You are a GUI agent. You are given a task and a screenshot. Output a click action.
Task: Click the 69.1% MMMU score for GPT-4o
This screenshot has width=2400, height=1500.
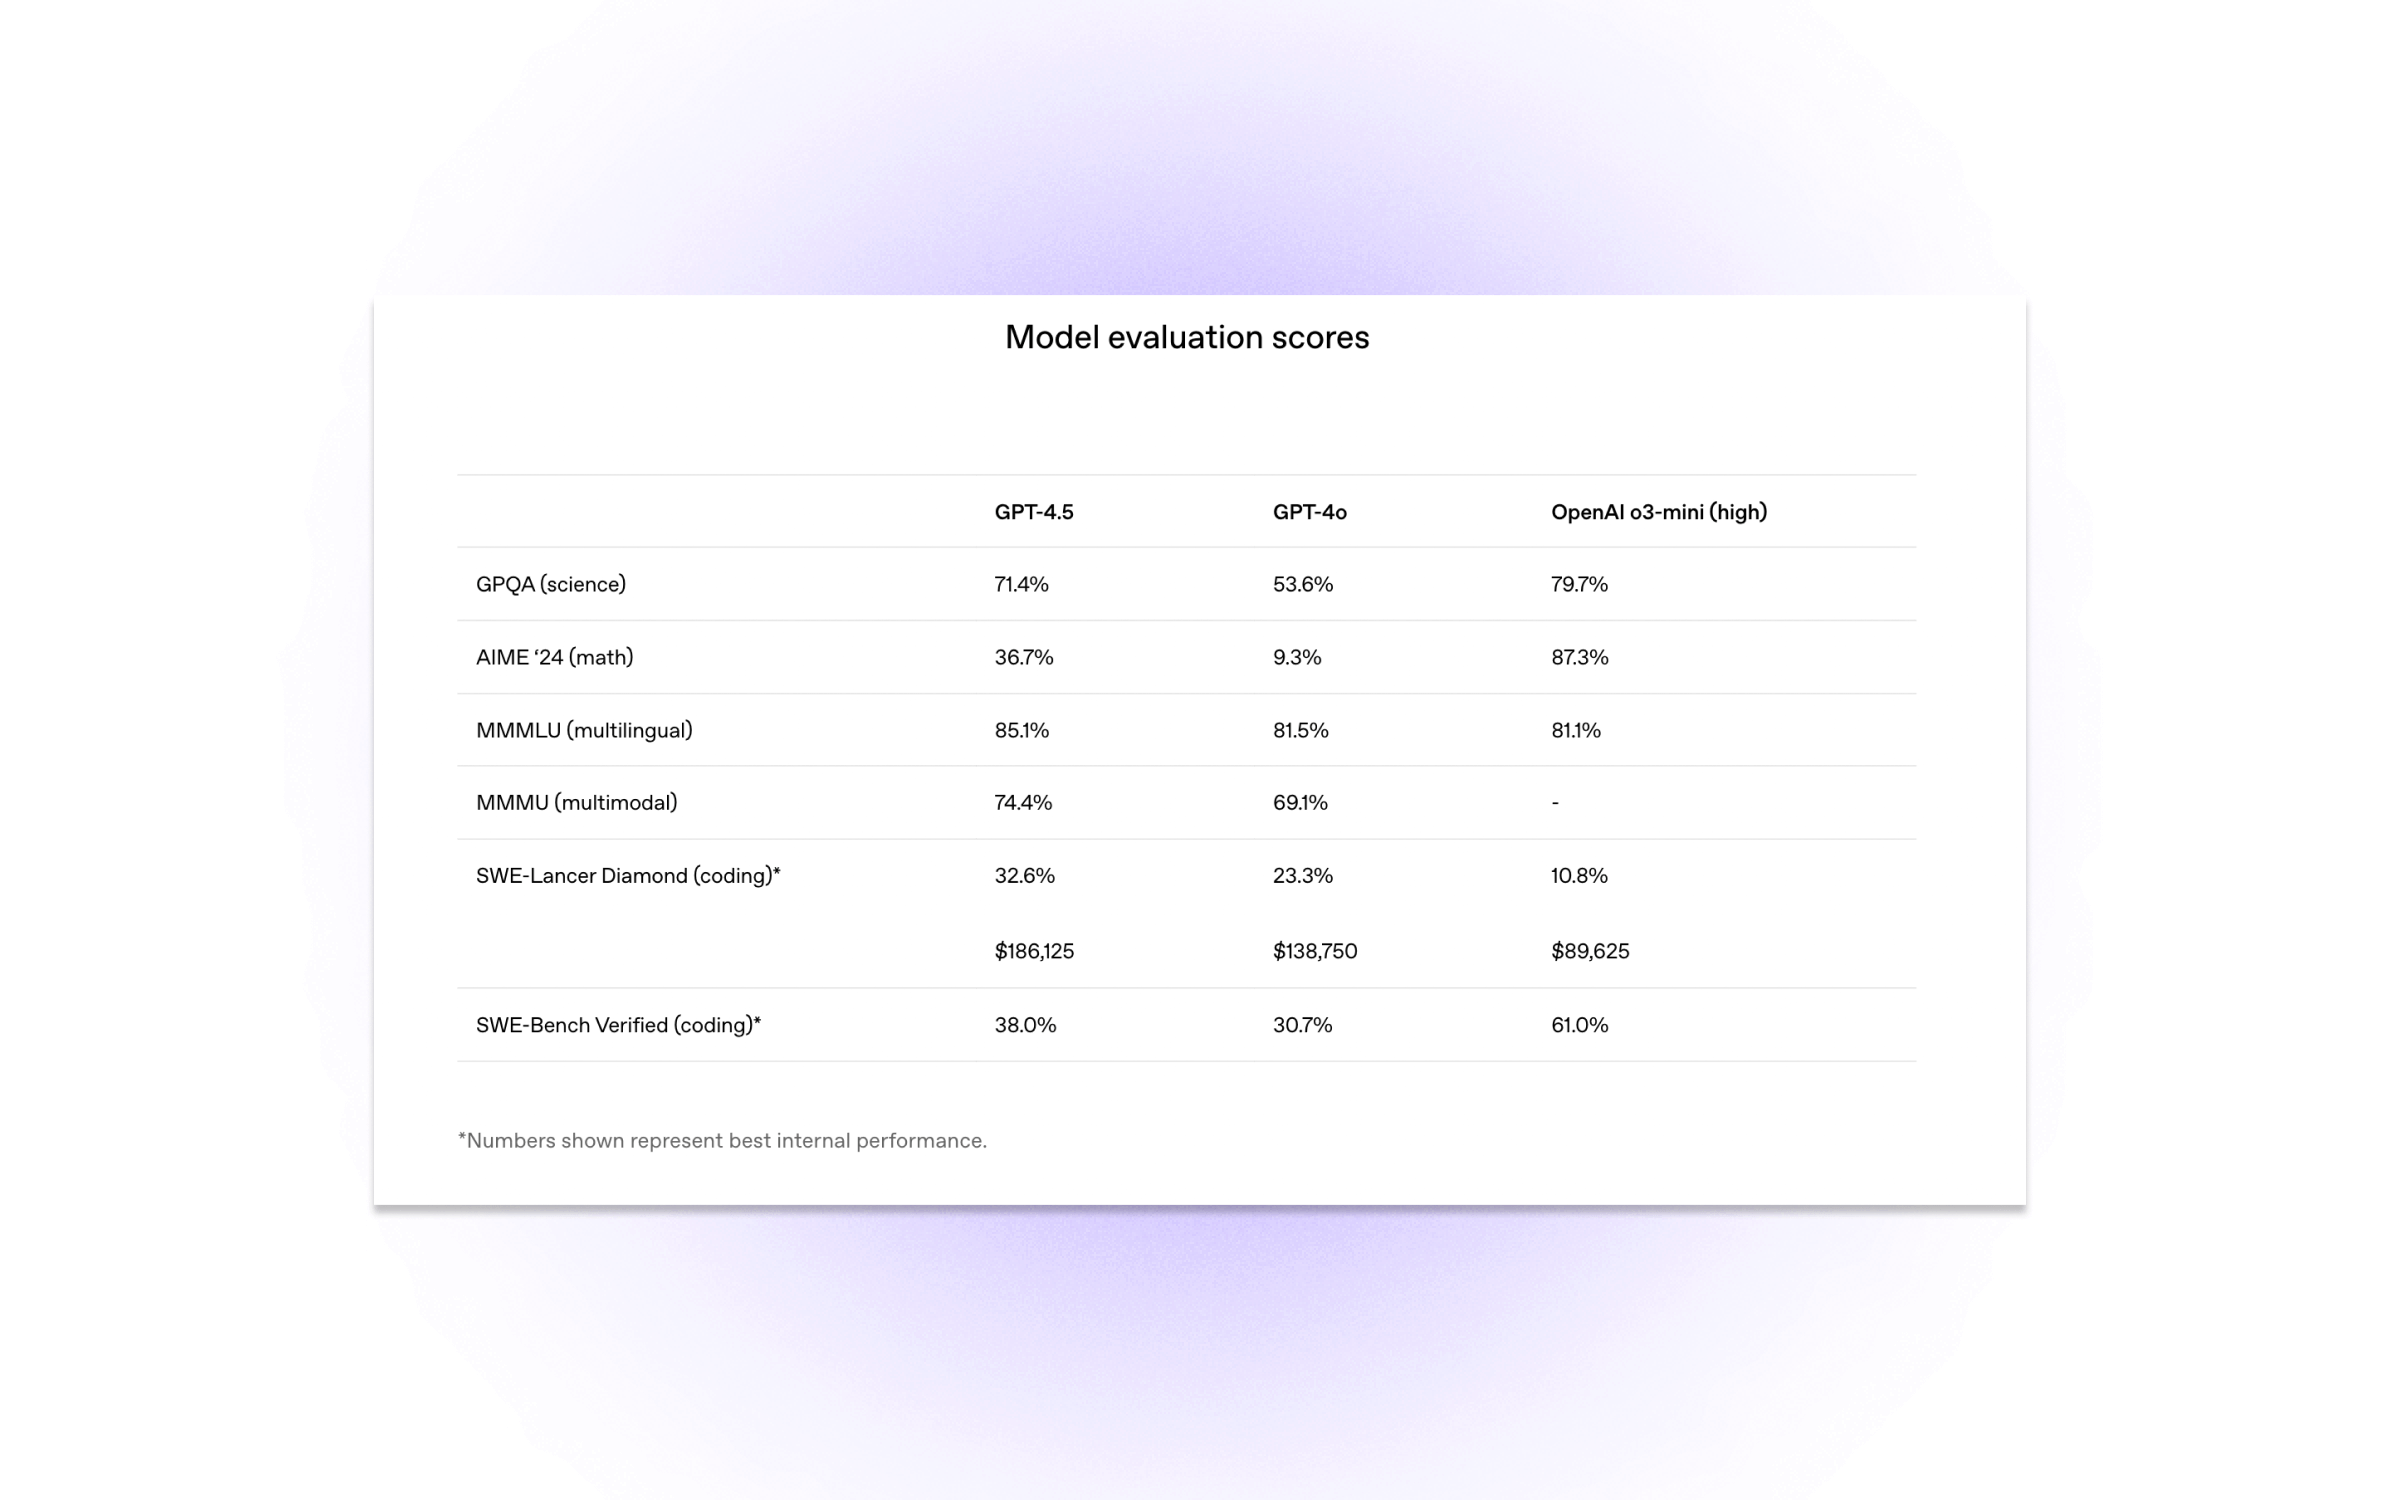(1300, 802)
